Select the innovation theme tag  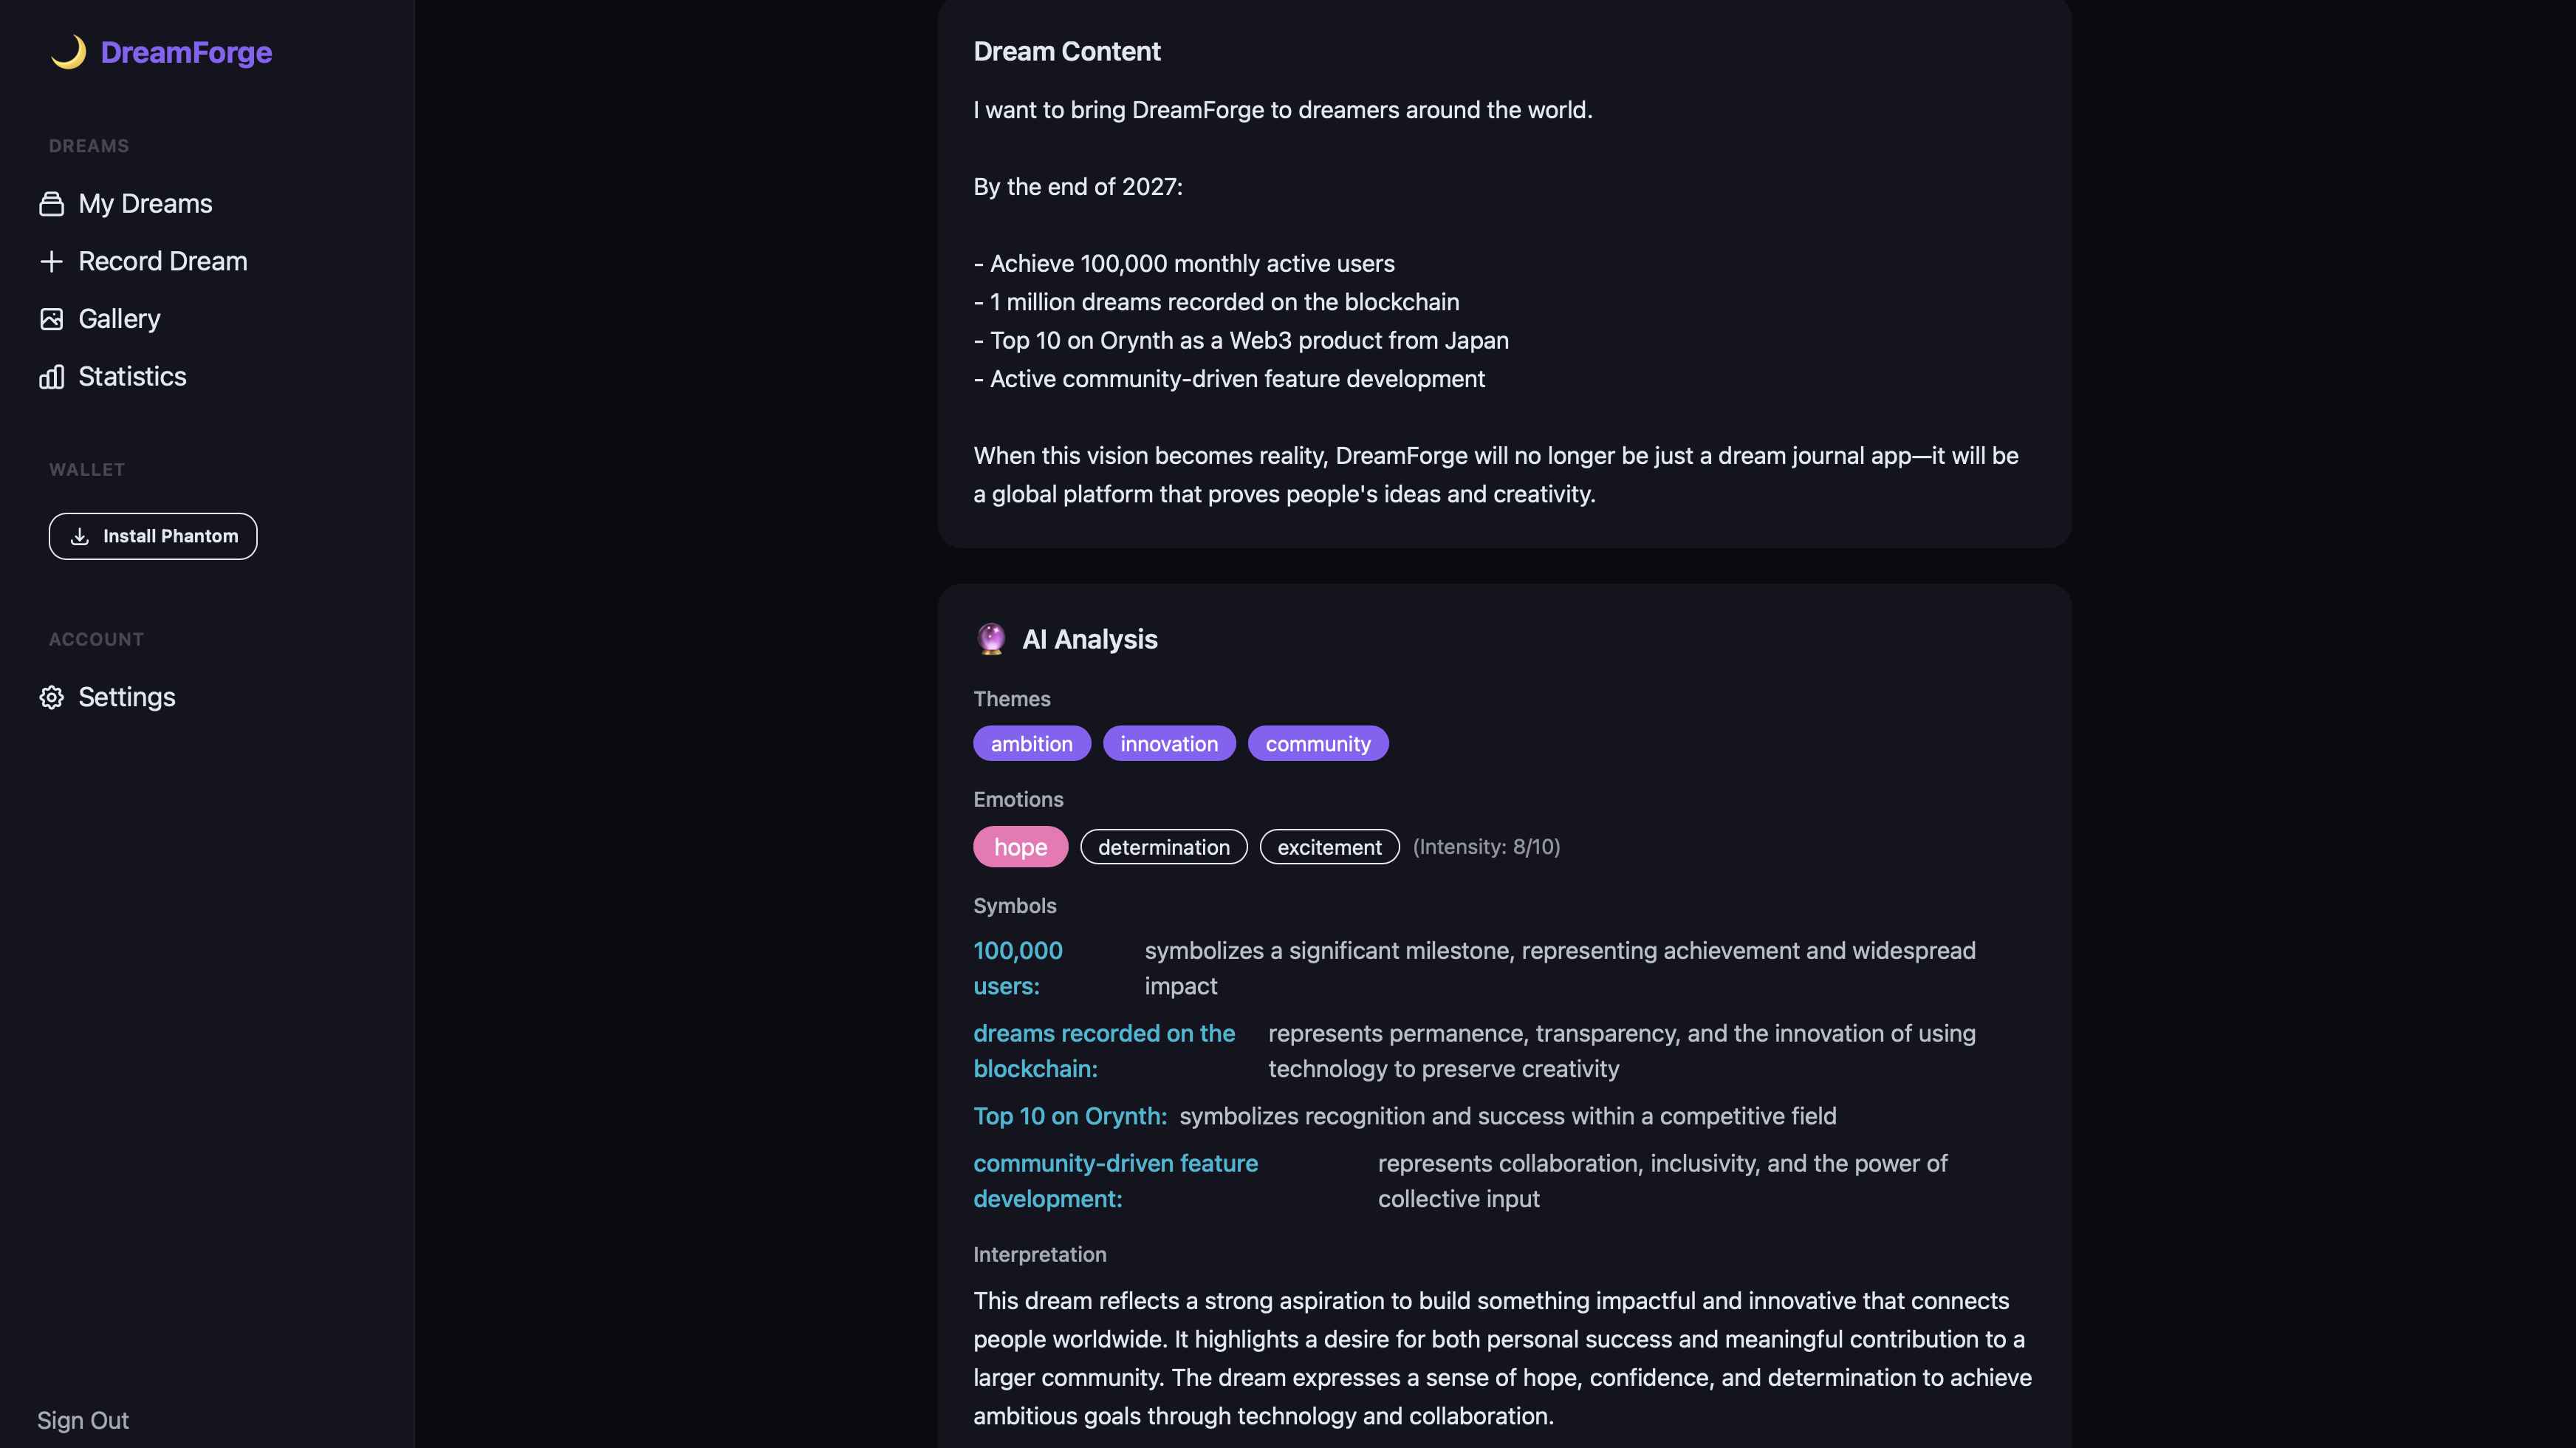coord(1168,744)
